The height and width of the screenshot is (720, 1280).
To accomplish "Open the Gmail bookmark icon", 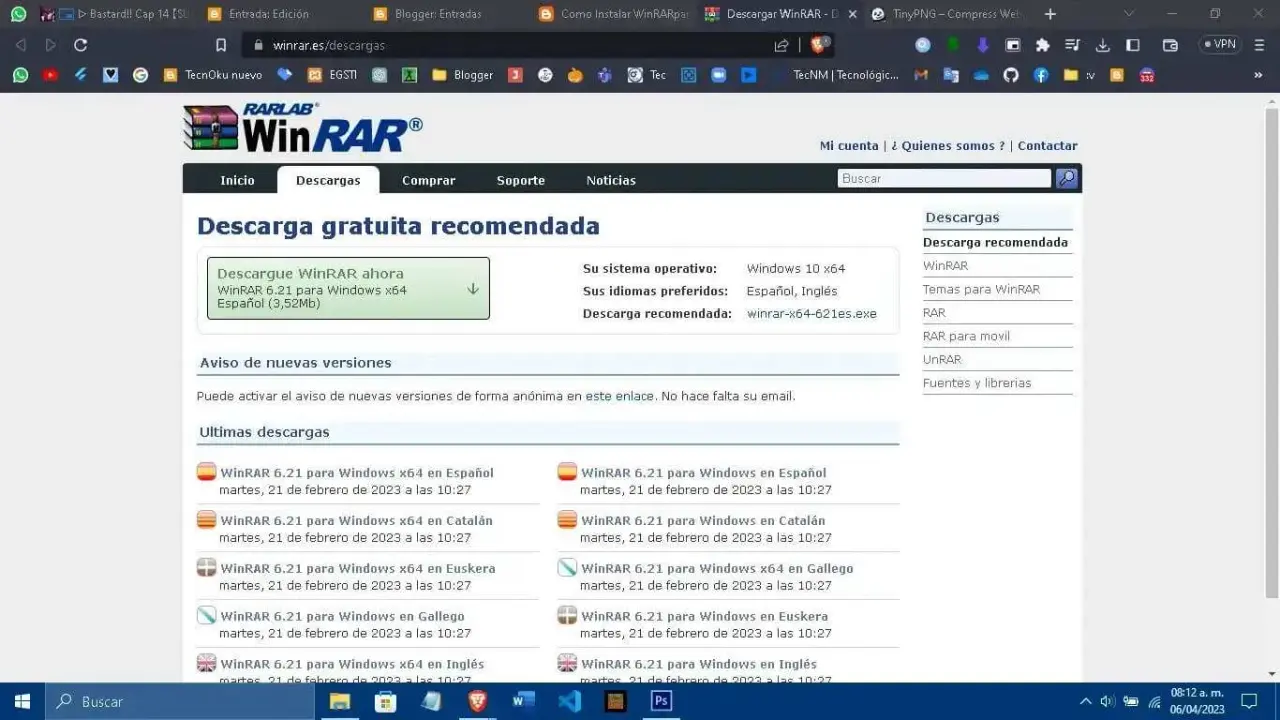I will [x=921, y=75].
